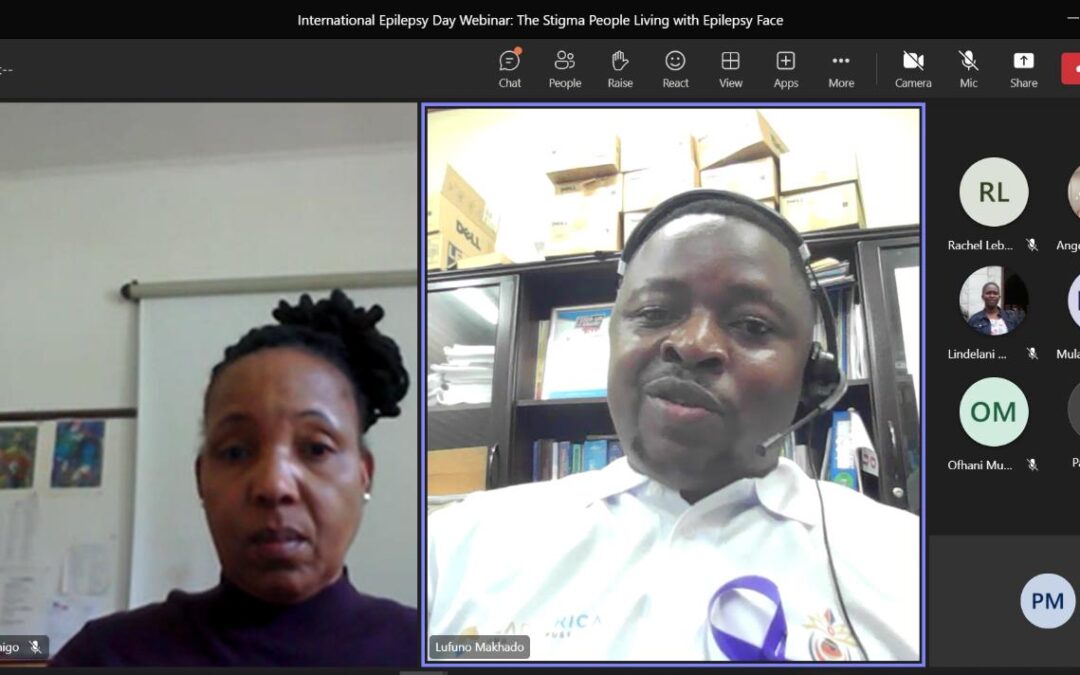Click Lufuno Makhado name label
This screenshot has width=1080, height=675.
479,647
